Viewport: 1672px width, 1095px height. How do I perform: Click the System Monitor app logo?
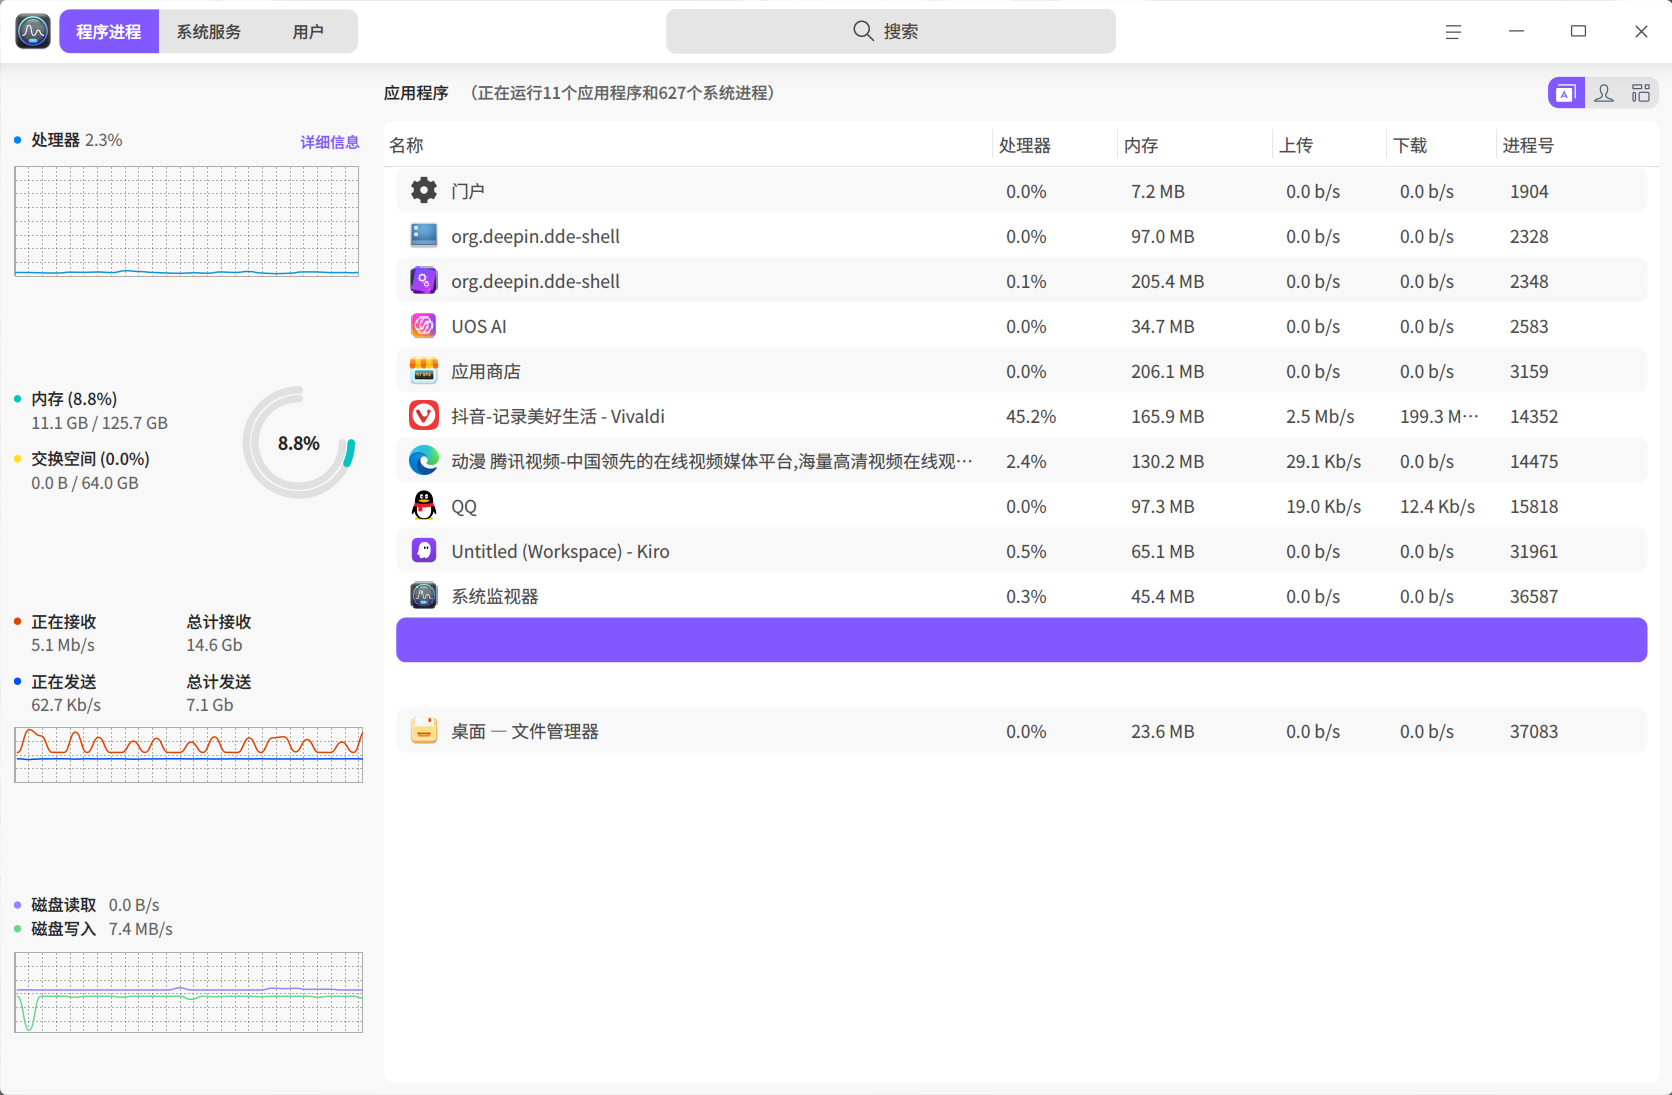[x=33, y=31]
